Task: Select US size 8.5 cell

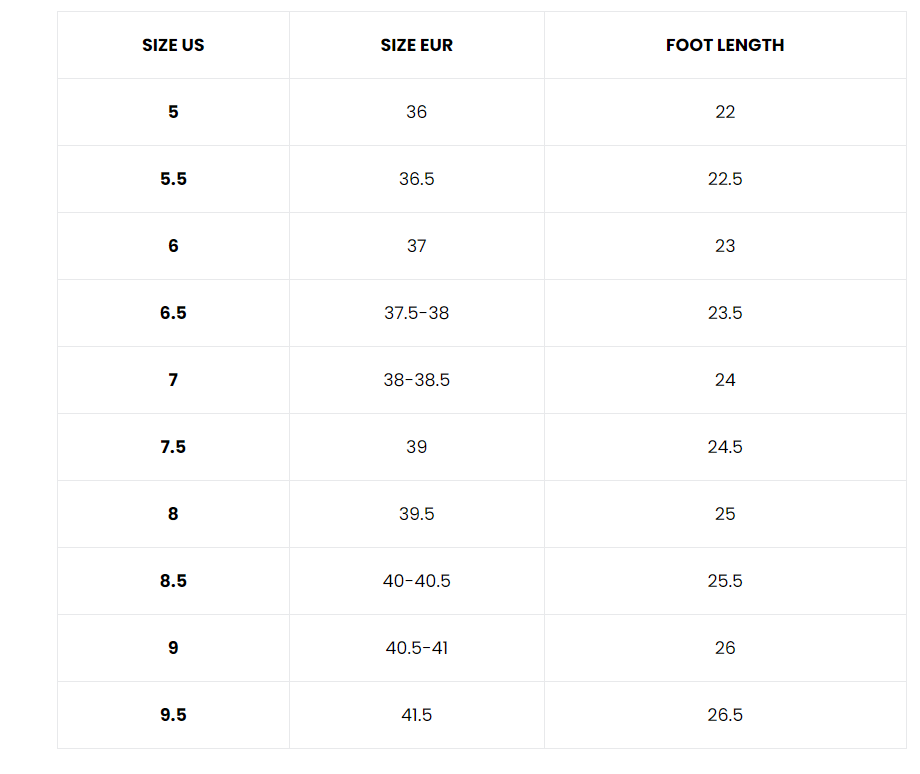Action: click(173, 581)
